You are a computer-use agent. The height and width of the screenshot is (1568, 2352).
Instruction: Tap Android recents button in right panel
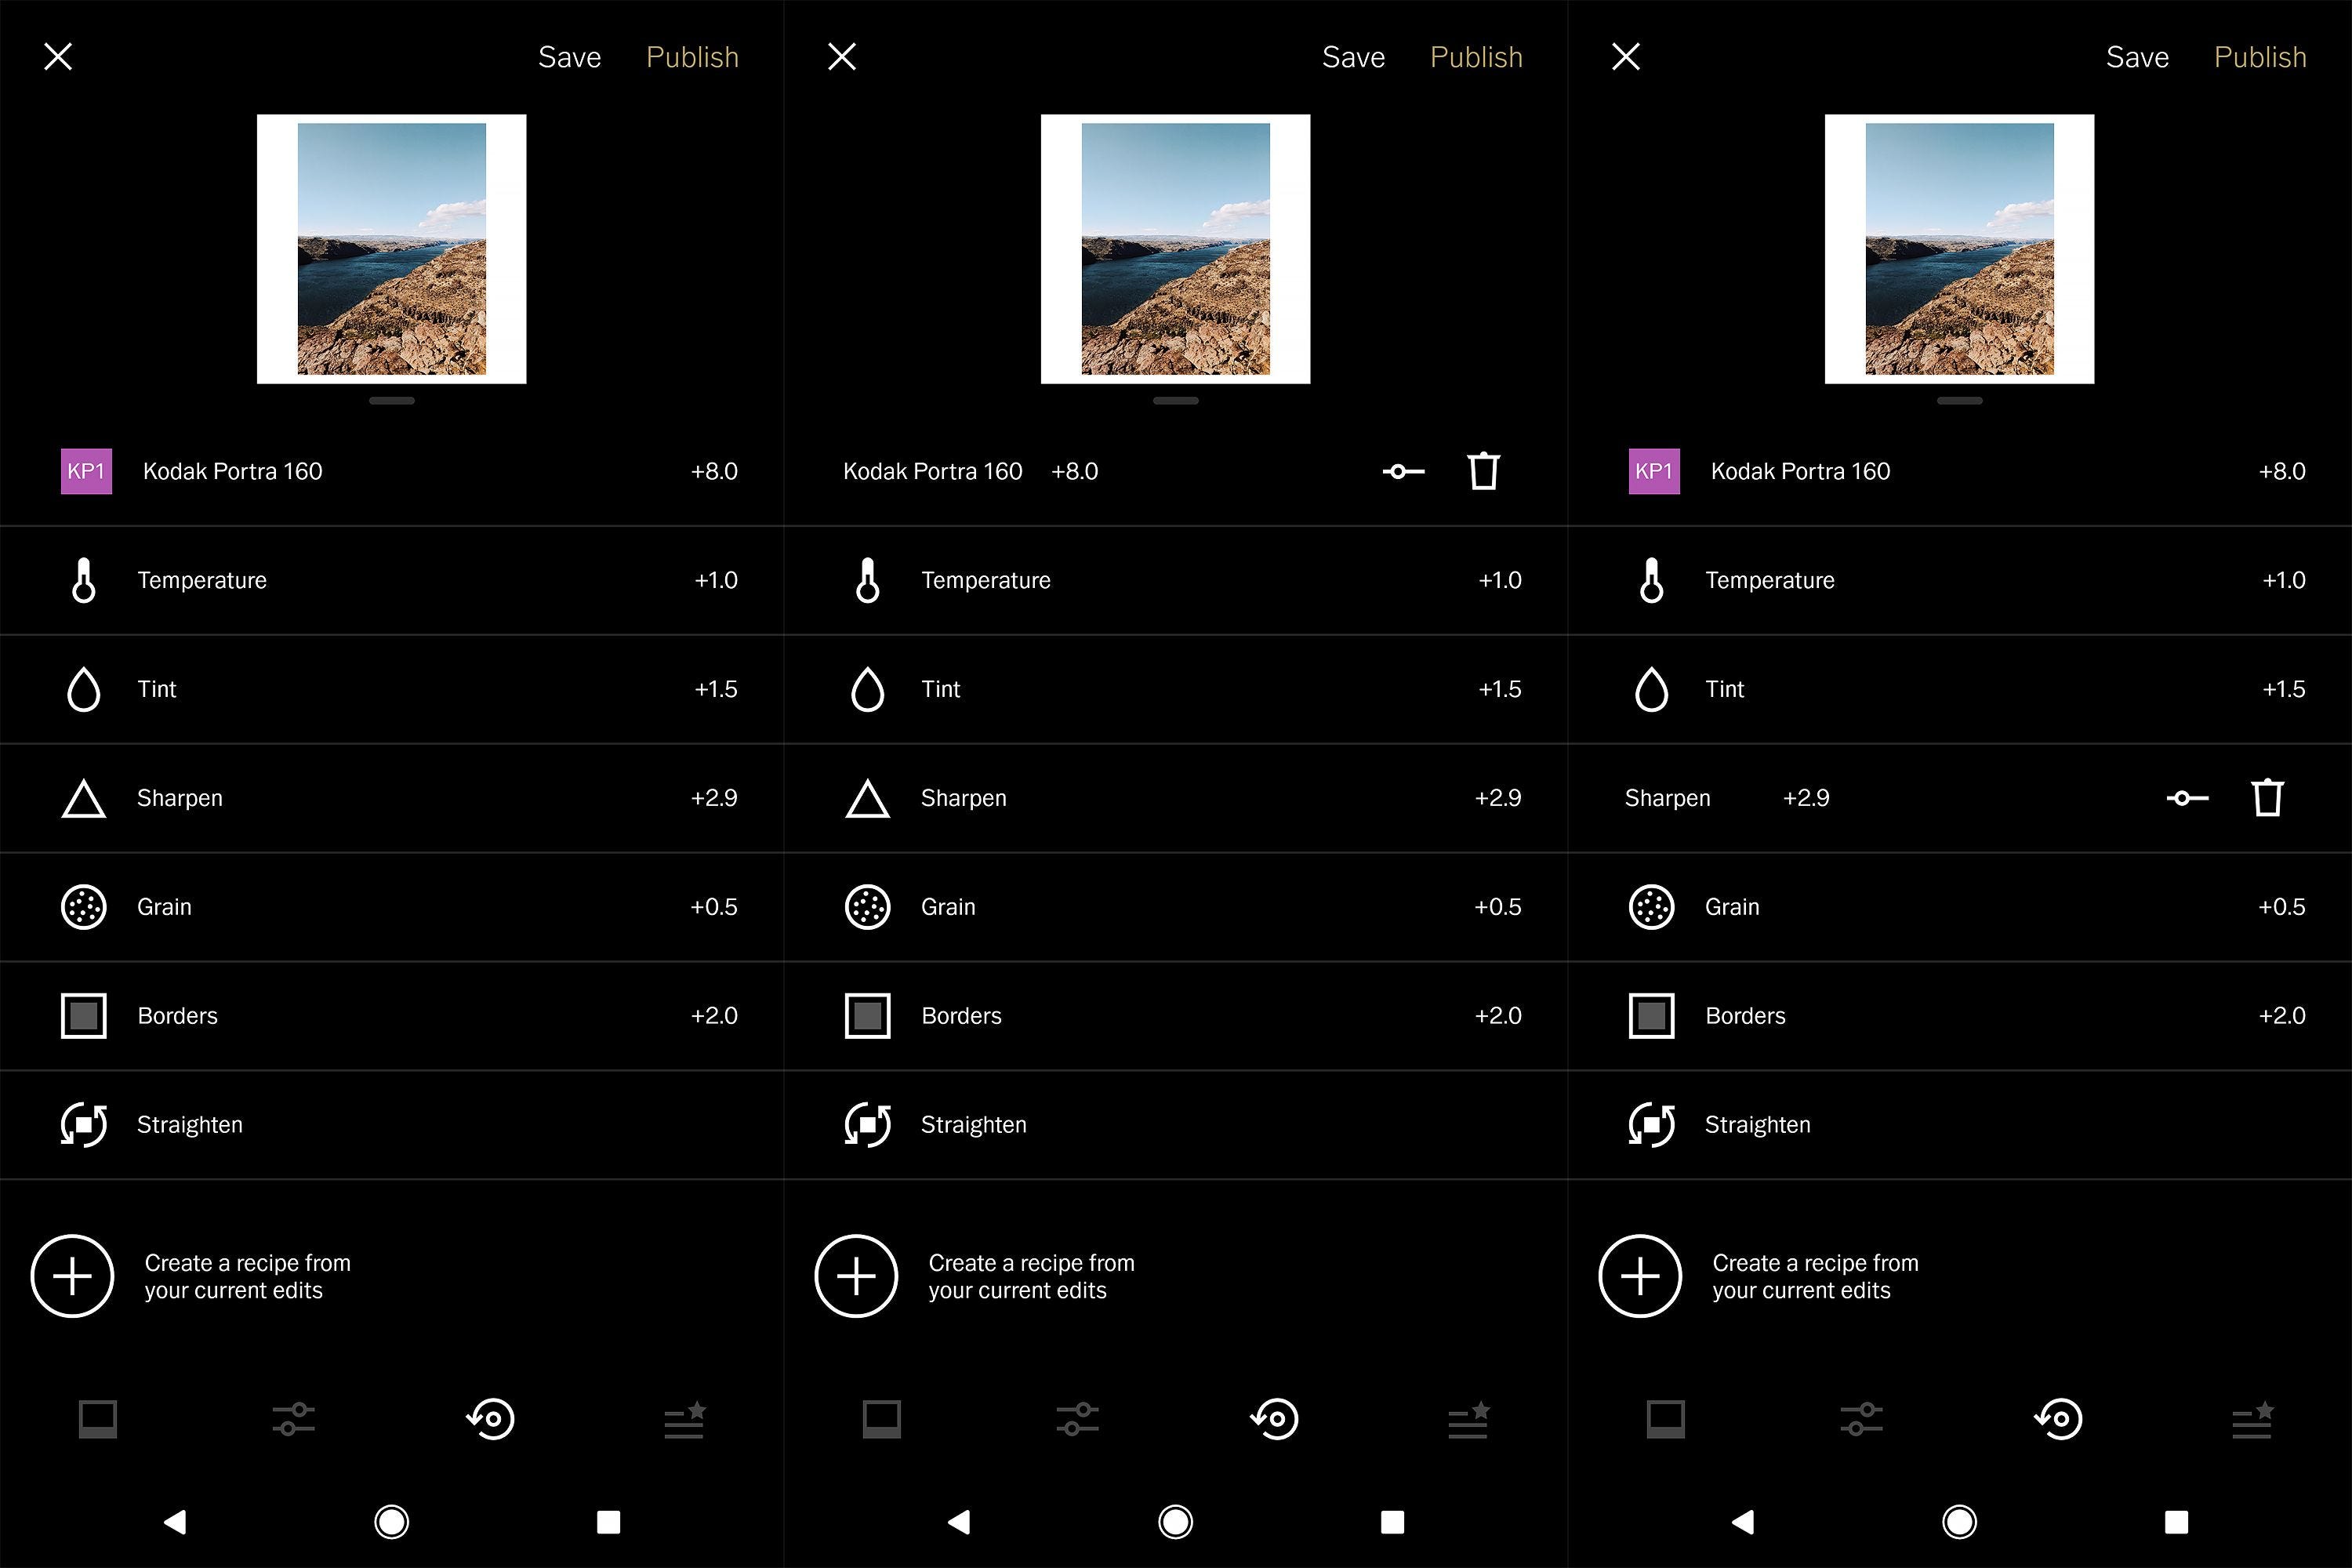pyautogui.click(x=2176, y=1522)
